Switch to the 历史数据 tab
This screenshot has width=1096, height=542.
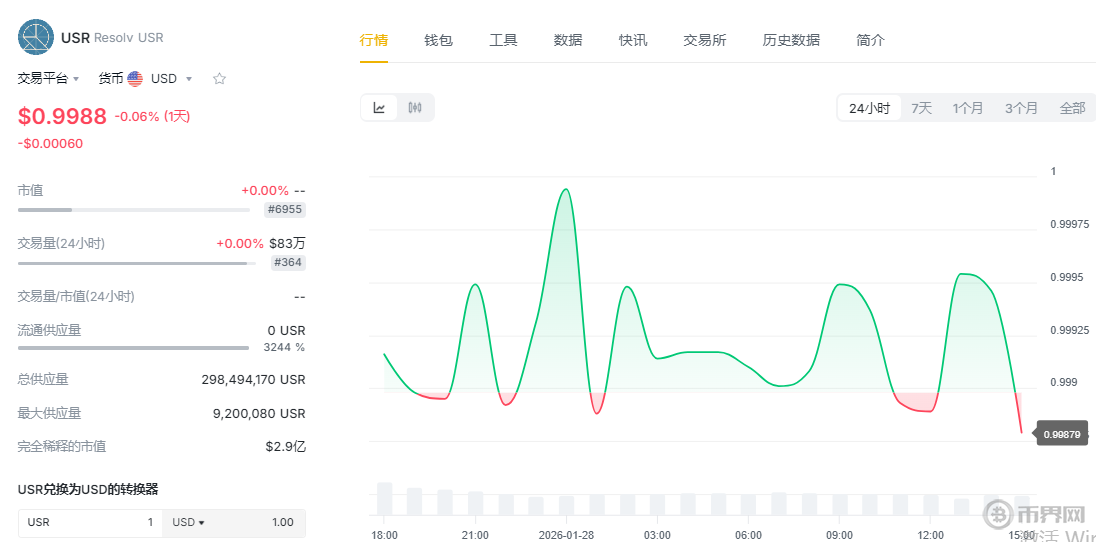pyautogui.click(x=791, y=40)
